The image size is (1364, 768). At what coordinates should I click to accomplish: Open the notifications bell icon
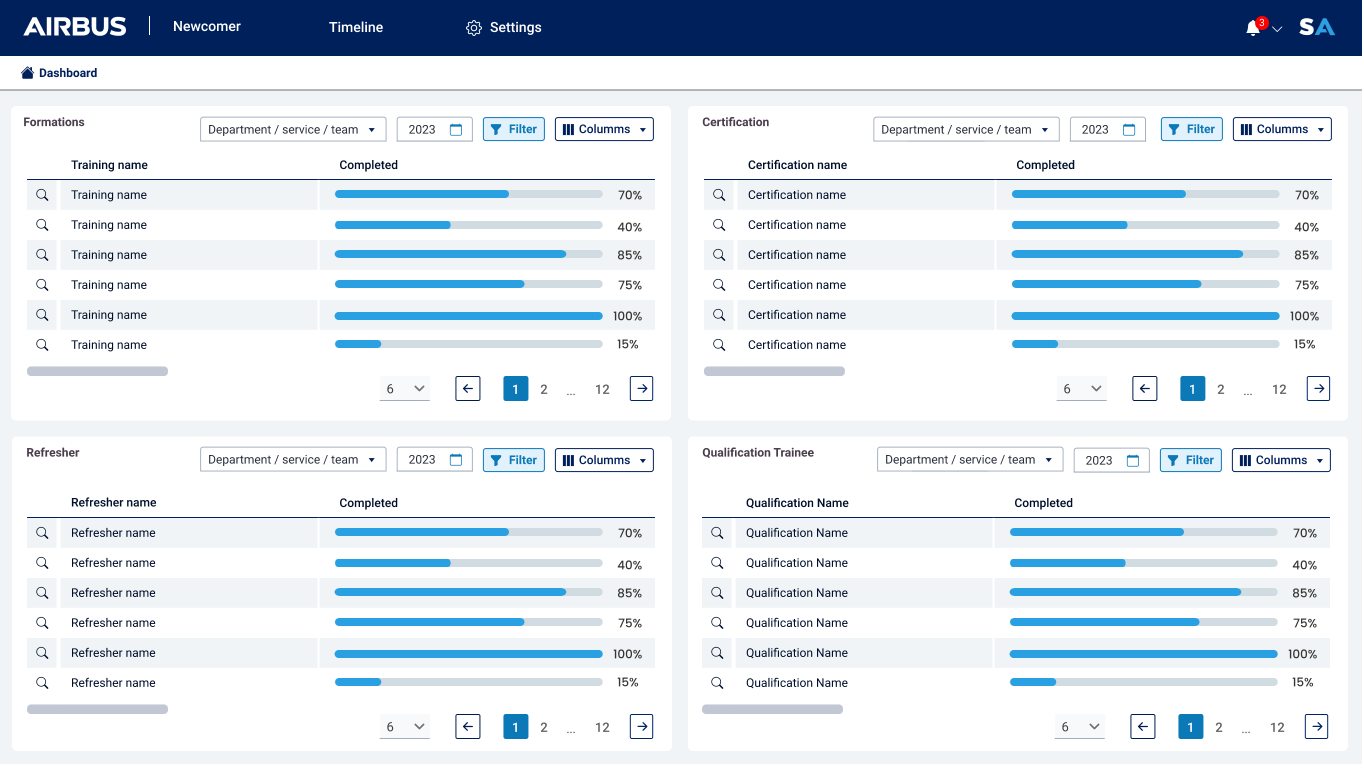pyautogui.click(x=1253, y=28)
